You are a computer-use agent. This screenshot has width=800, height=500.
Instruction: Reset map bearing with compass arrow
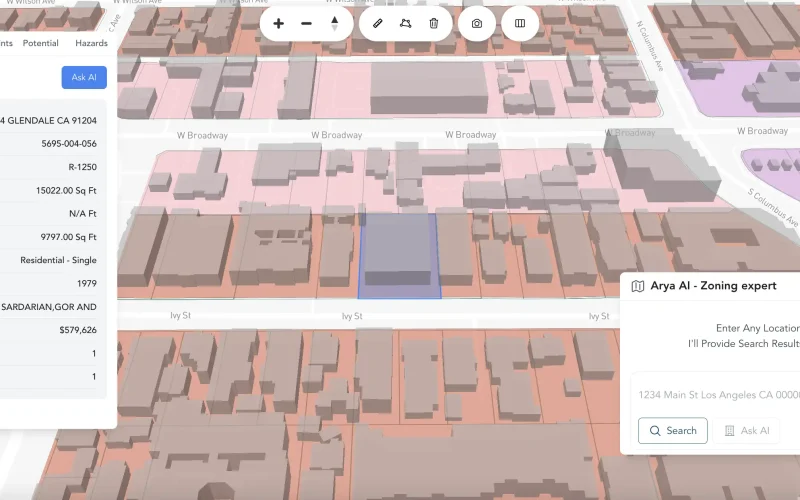(x=334, y=23)
